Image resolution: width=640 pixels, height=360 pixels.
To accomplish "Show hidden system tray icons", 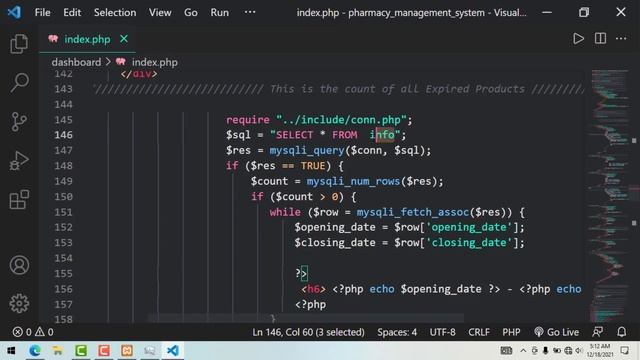I will click(x=523, y=351).
